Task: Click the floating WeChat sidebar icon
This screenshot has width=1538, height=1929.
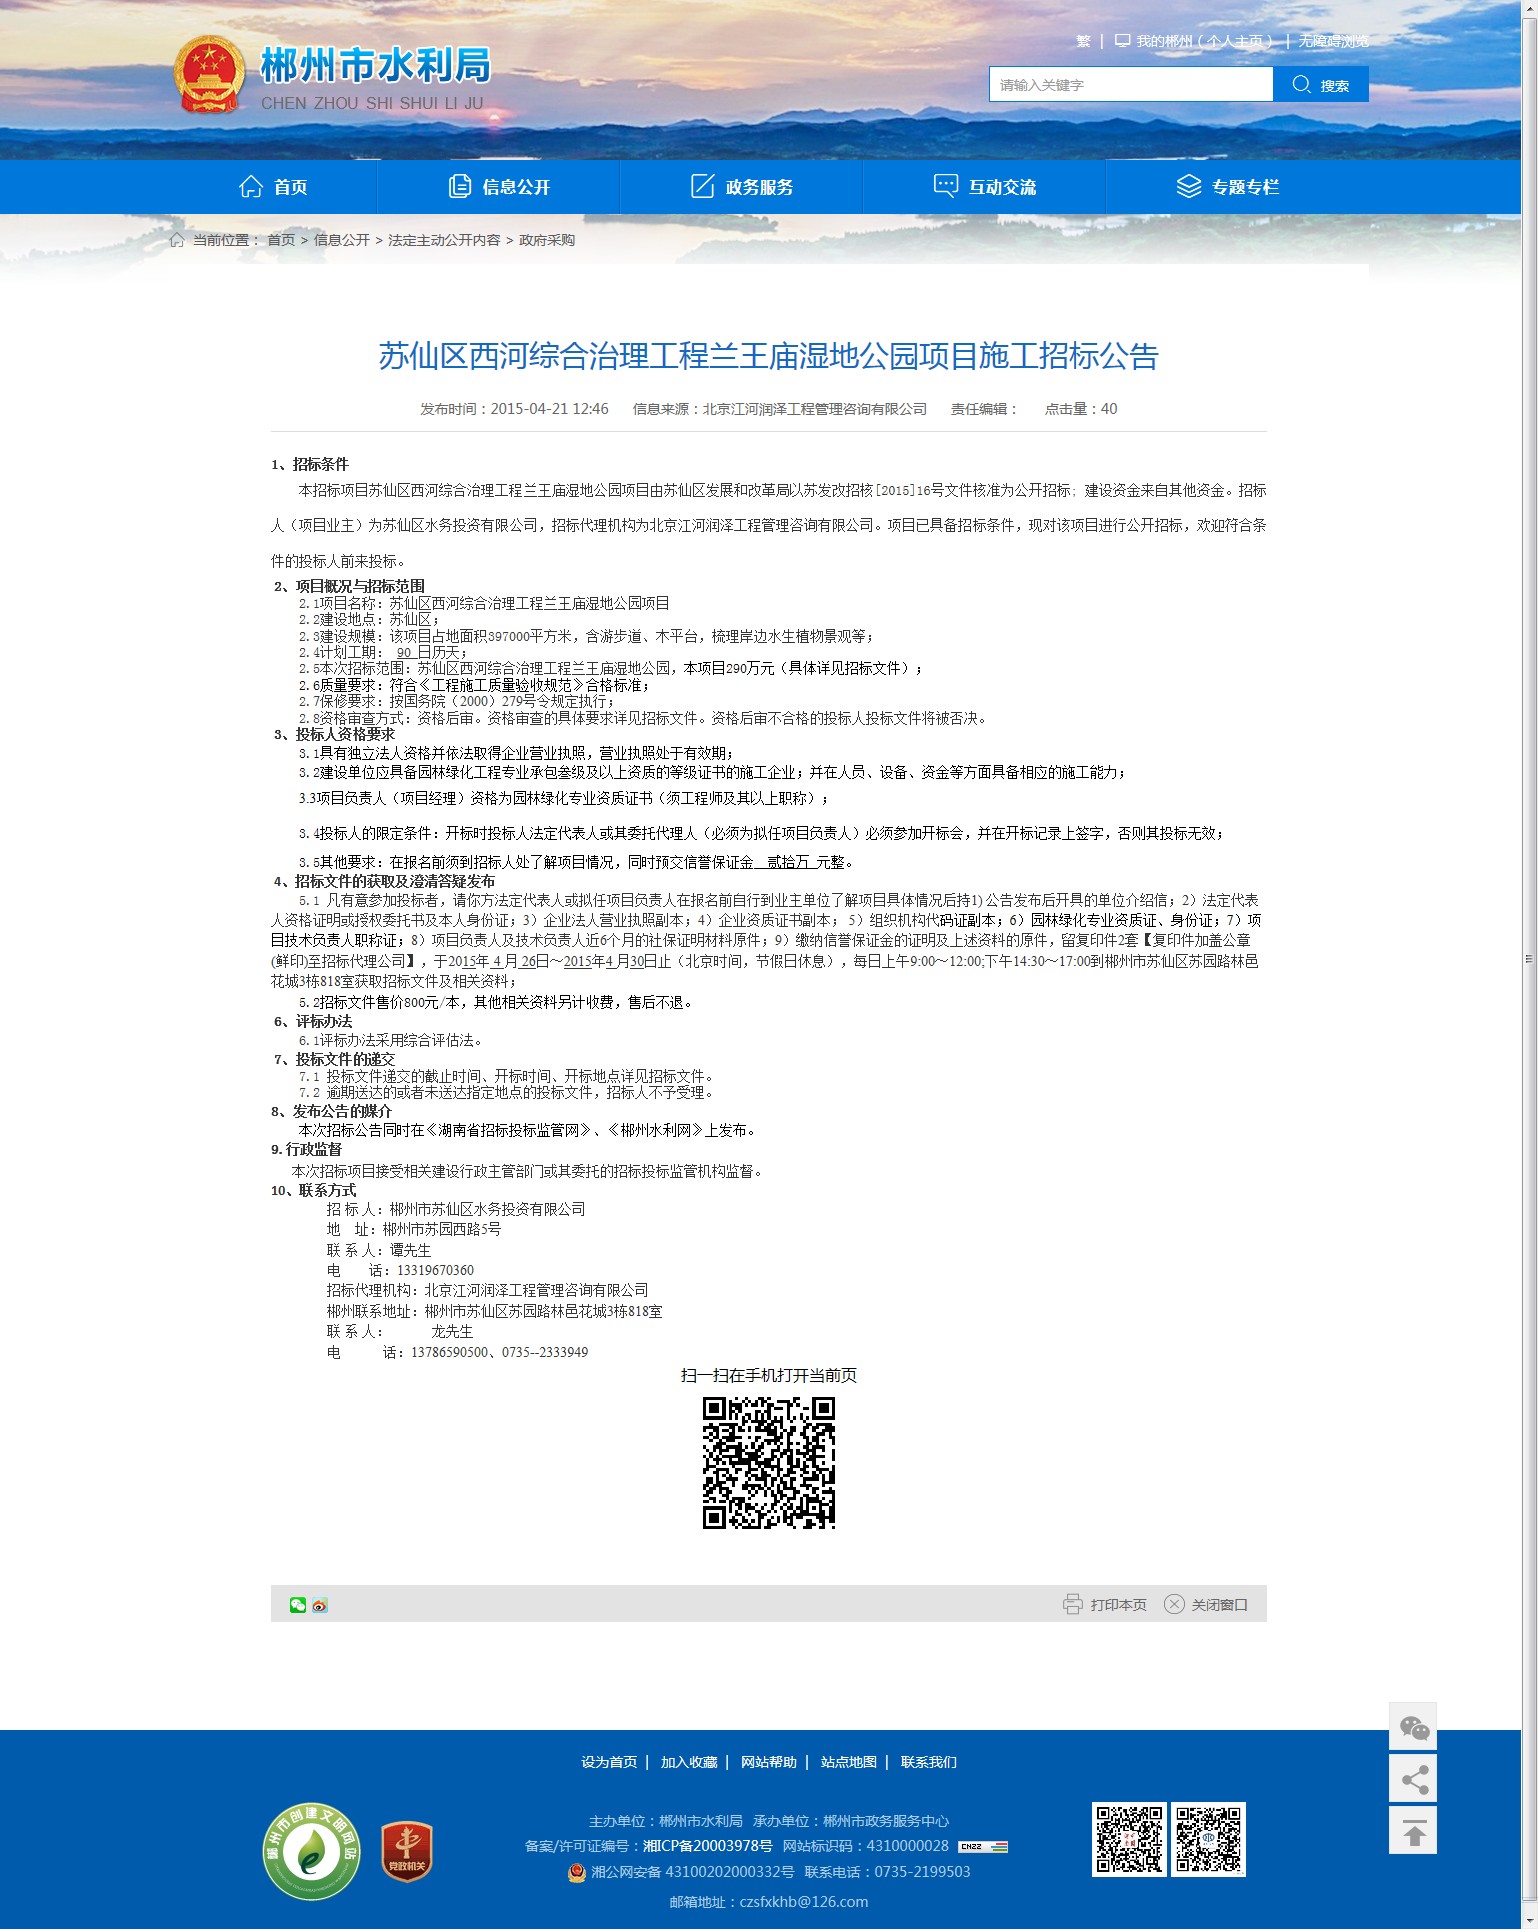Action: point(1413,1727)
